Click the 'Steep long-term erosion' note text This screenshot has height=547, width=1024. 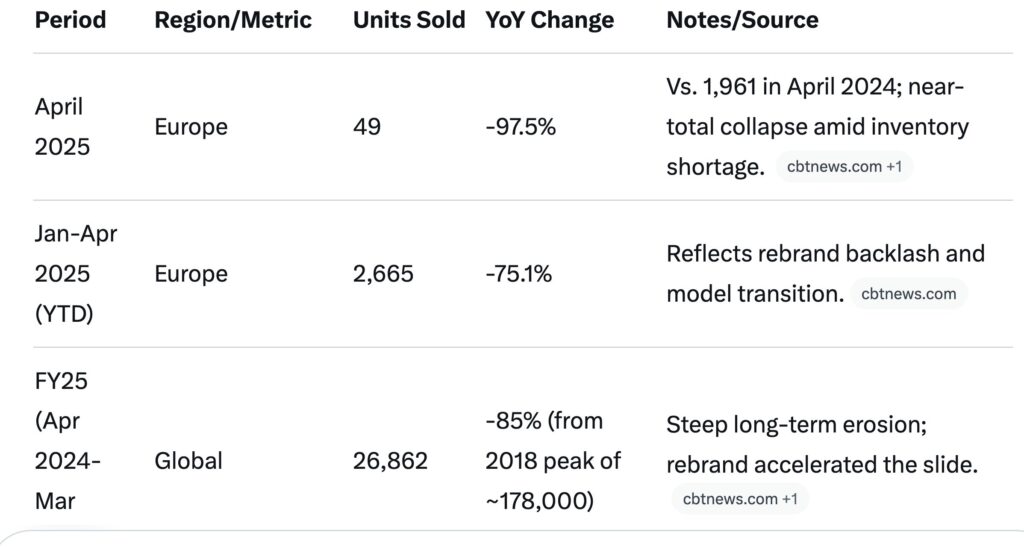(796, 425)
